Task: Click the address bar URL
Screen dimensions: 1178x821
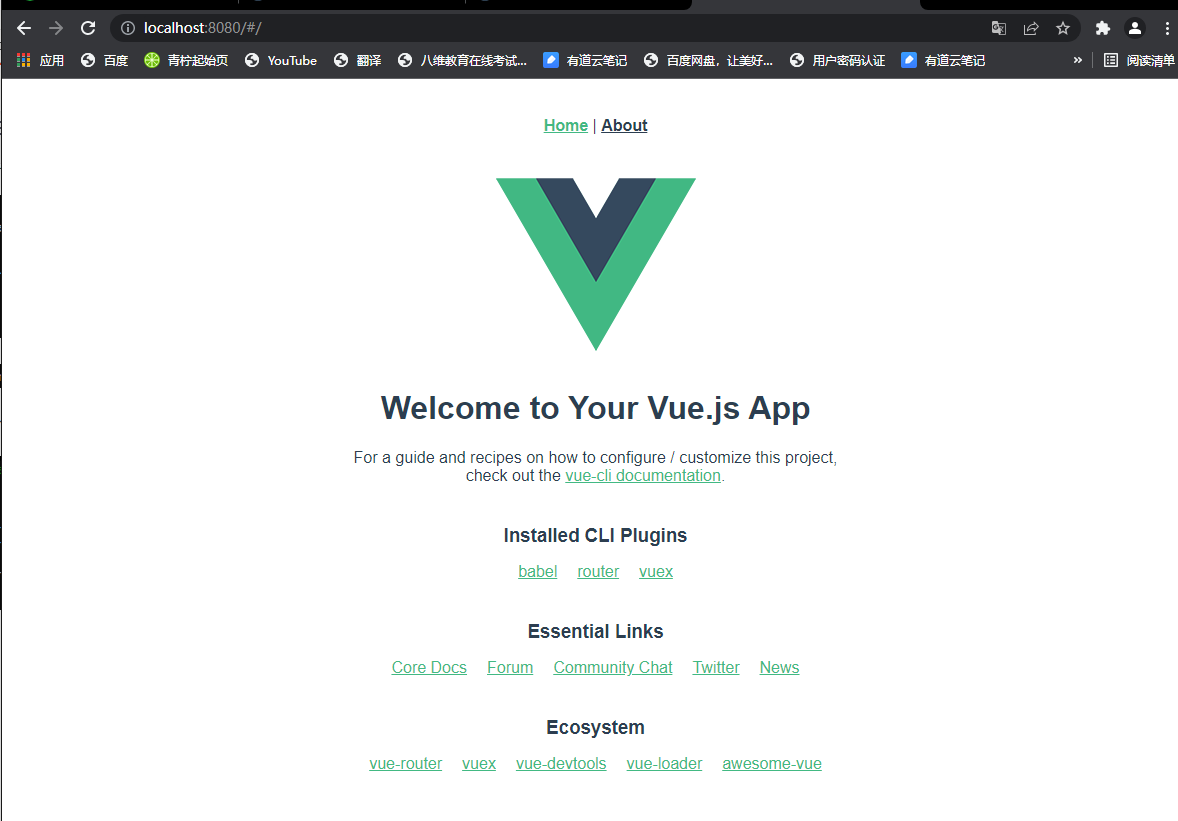Action: (x=202, y=29)
